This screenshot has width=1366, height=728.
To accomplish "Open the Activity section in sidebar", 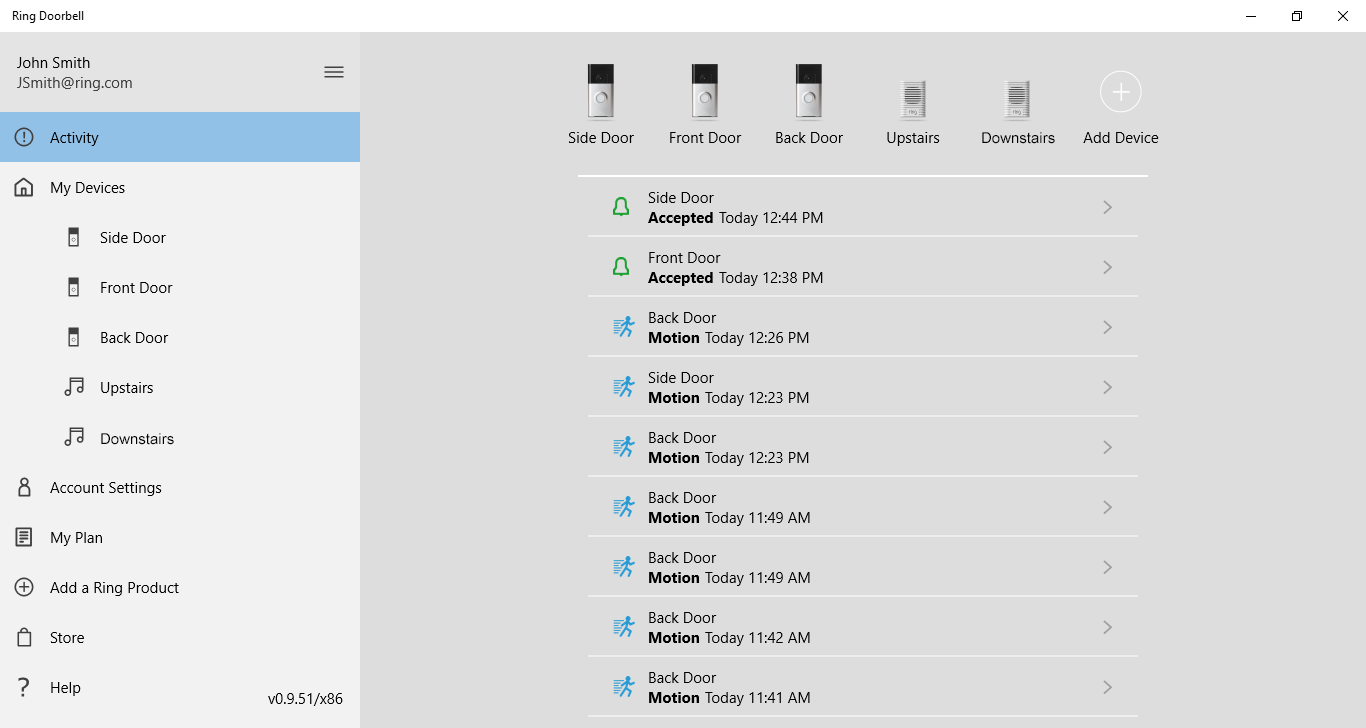I will pyautogui.click(x=180, y=137).
